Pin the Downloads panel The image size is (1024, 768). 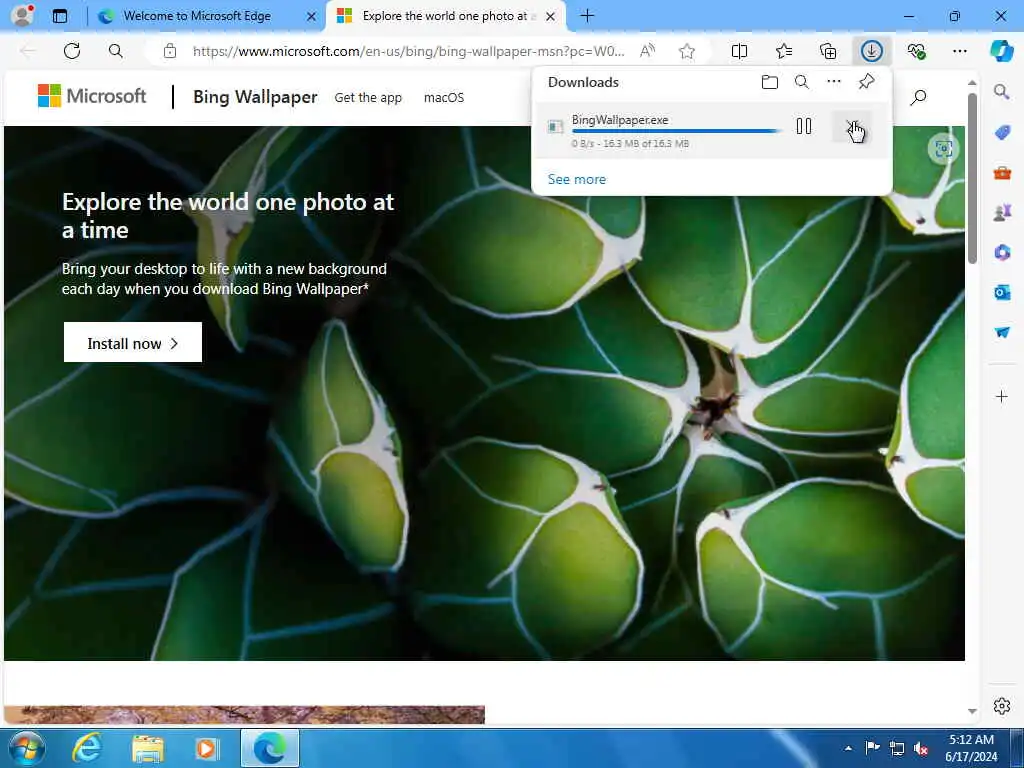coord(867,82)
